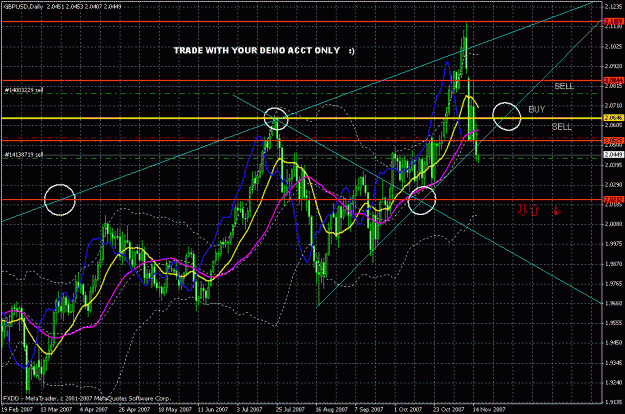Click the 7 Sep 2007 date label

(x=368, y=409)
